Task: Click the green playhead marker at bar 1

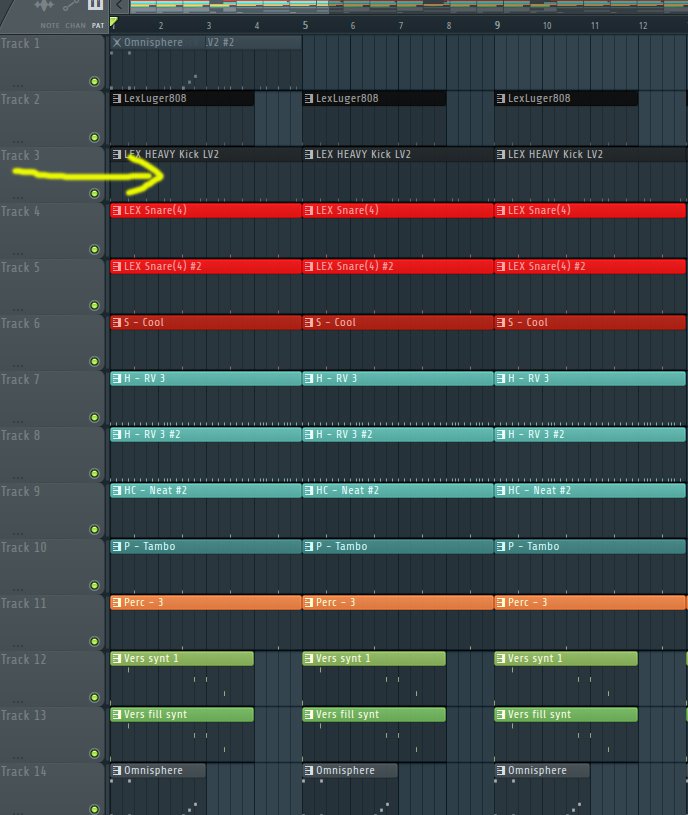Action: coord(114,22)
